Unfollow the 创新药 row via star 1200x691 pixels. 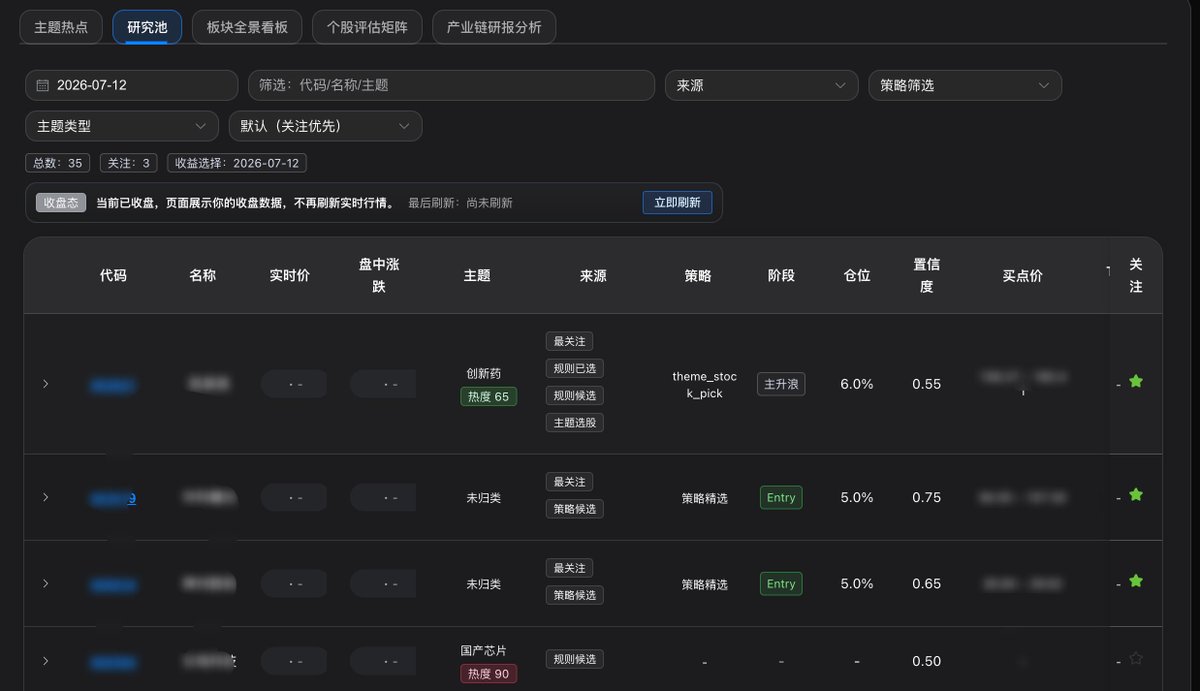tap(1135, 381)
